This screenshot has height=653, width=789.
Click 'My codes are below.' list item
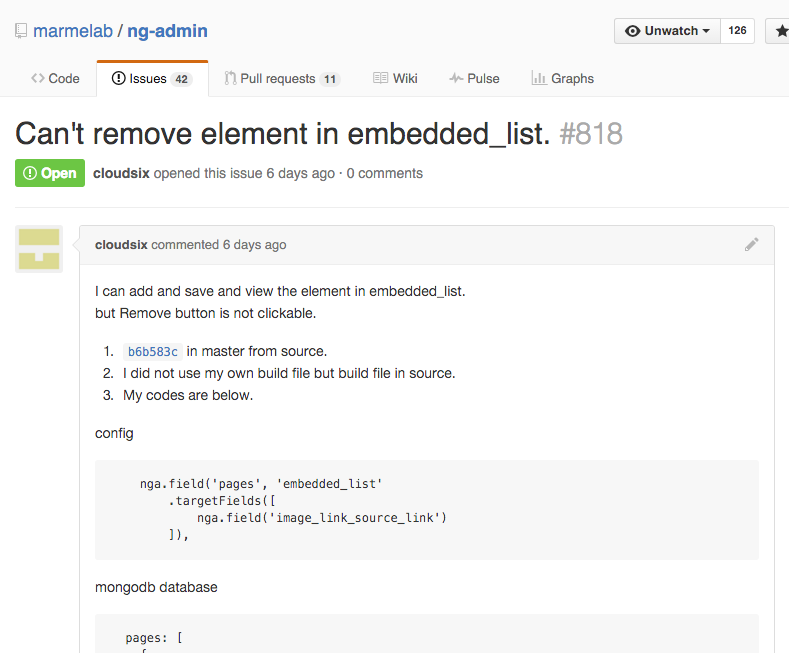coord(188,395)
